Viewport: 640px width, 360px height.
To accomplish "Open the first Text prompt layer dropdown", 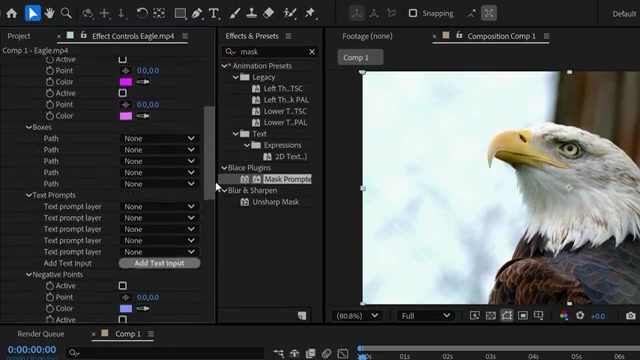I will pos(159,207).
